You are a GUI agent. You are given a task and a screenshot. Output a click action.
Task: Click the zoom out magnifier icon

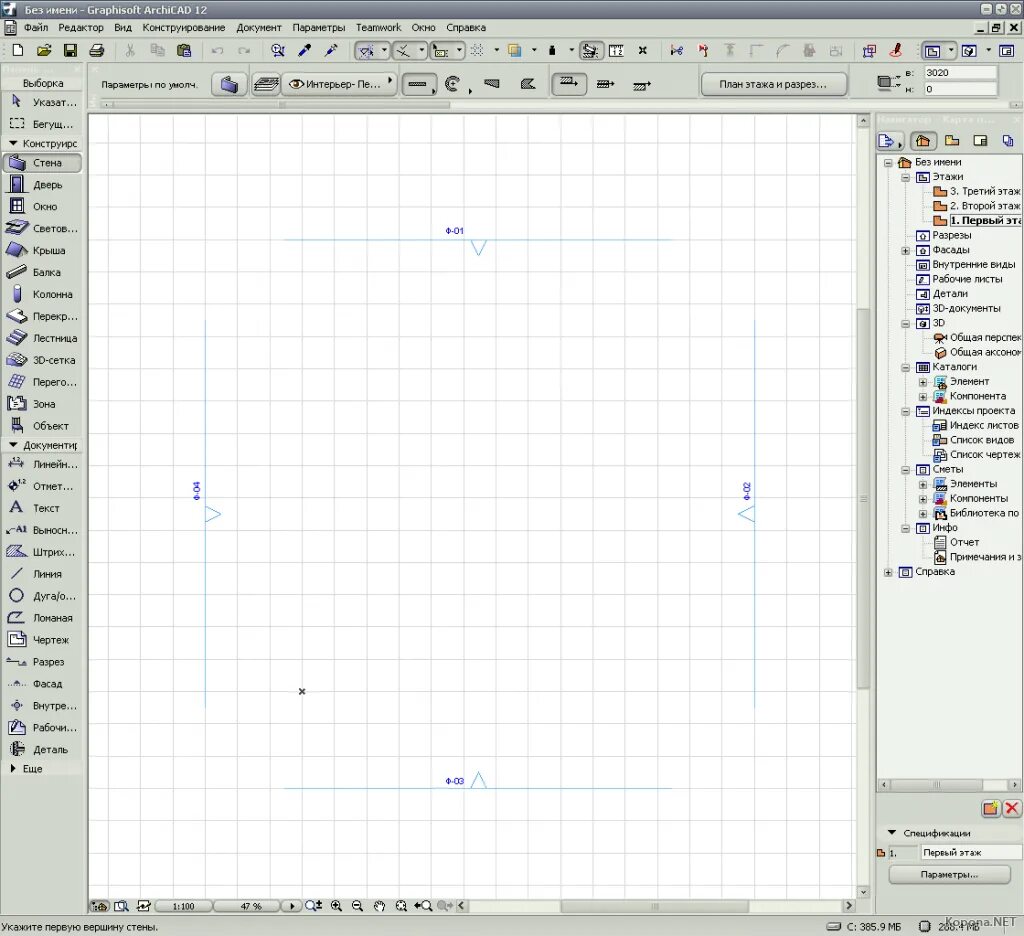[x=357, y=906]
